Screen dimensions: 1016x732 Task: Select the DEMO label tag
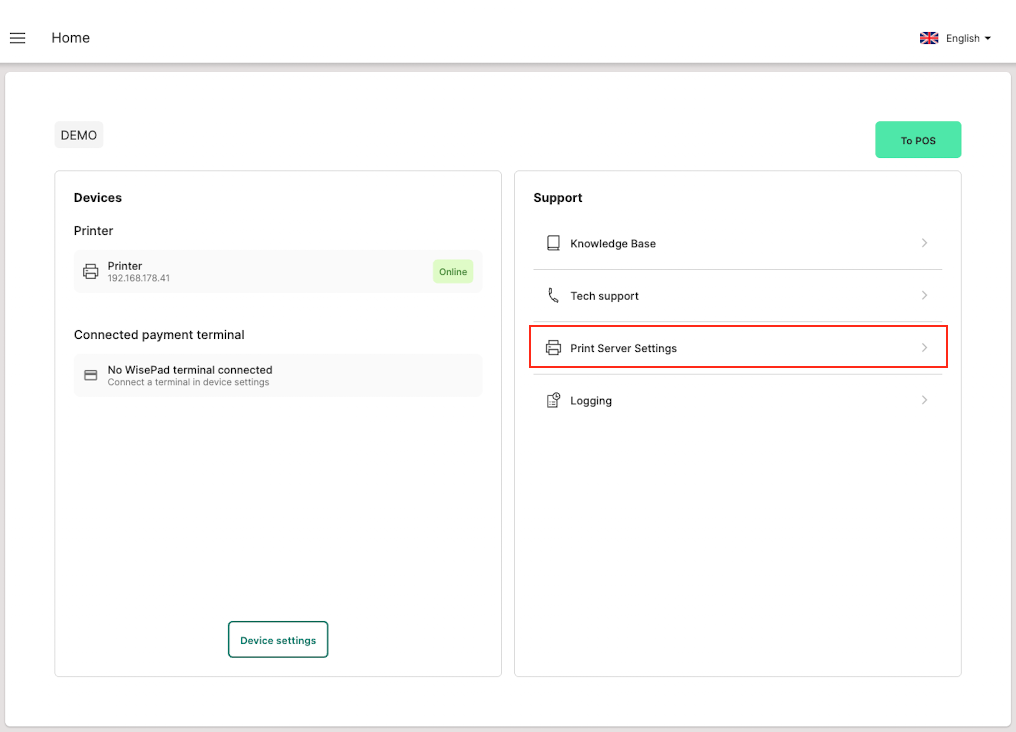click(79, 135)
